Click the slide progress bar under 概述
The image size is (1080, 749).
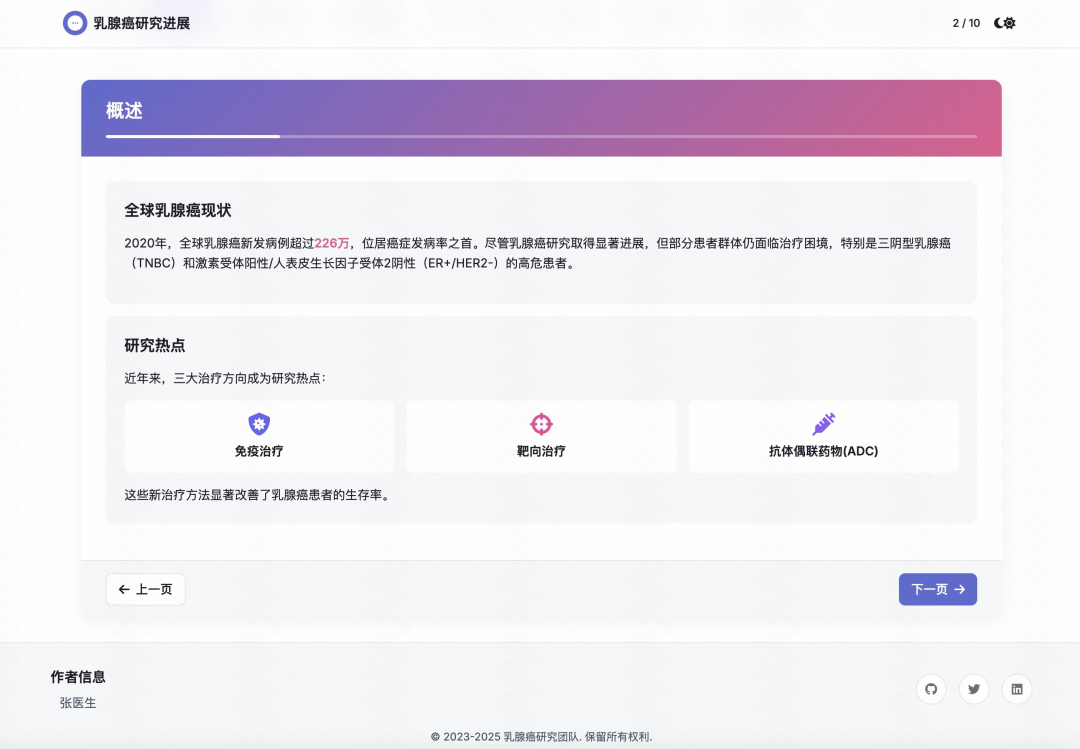pos(541,136)
